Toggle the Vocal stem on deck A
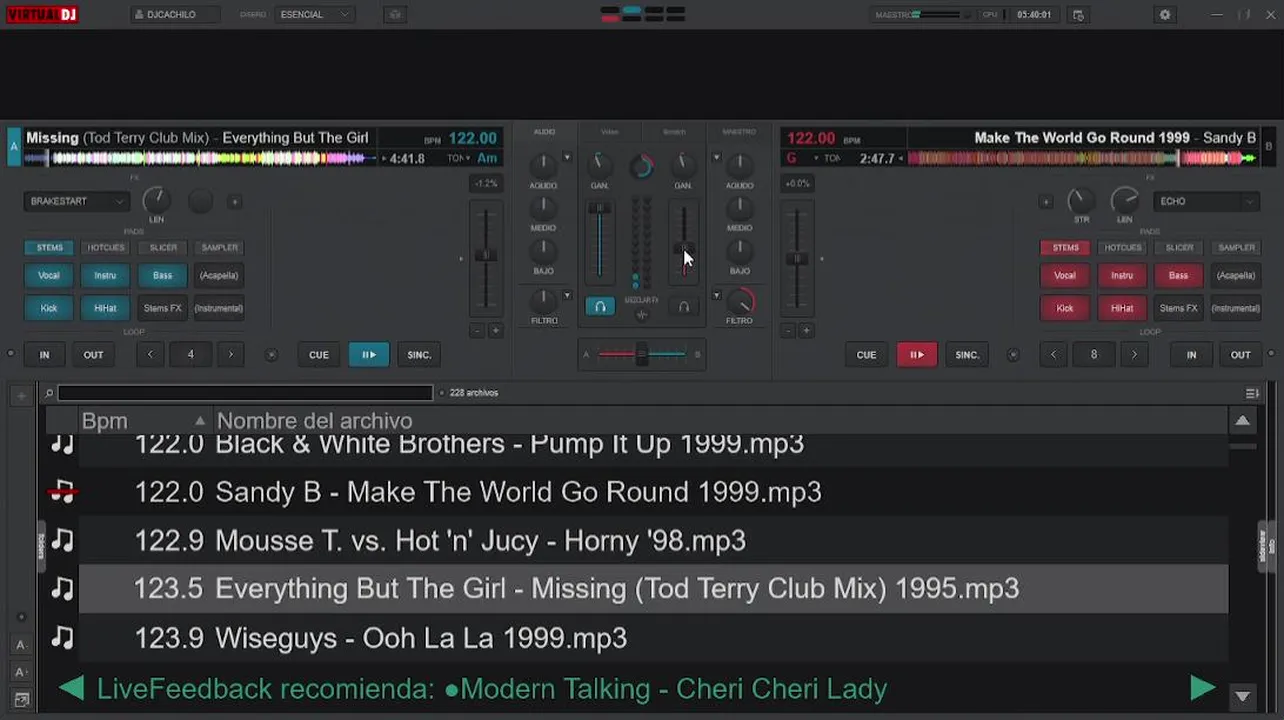This screenshot has height=720, width=1284. click(x=49, y=275)
